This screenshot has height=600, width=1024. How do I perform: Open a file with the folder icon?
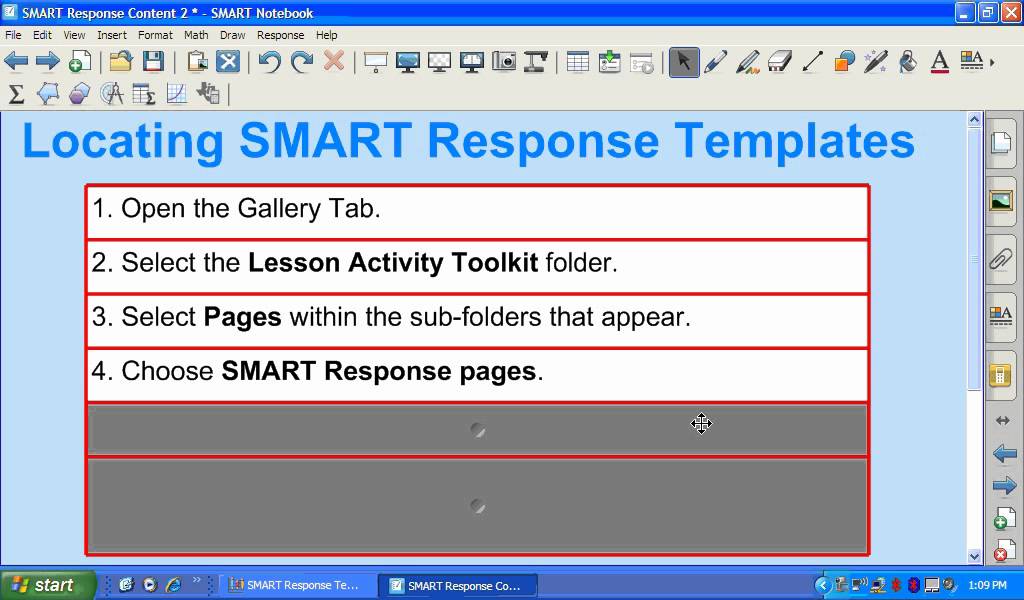(x=121, y=62)
